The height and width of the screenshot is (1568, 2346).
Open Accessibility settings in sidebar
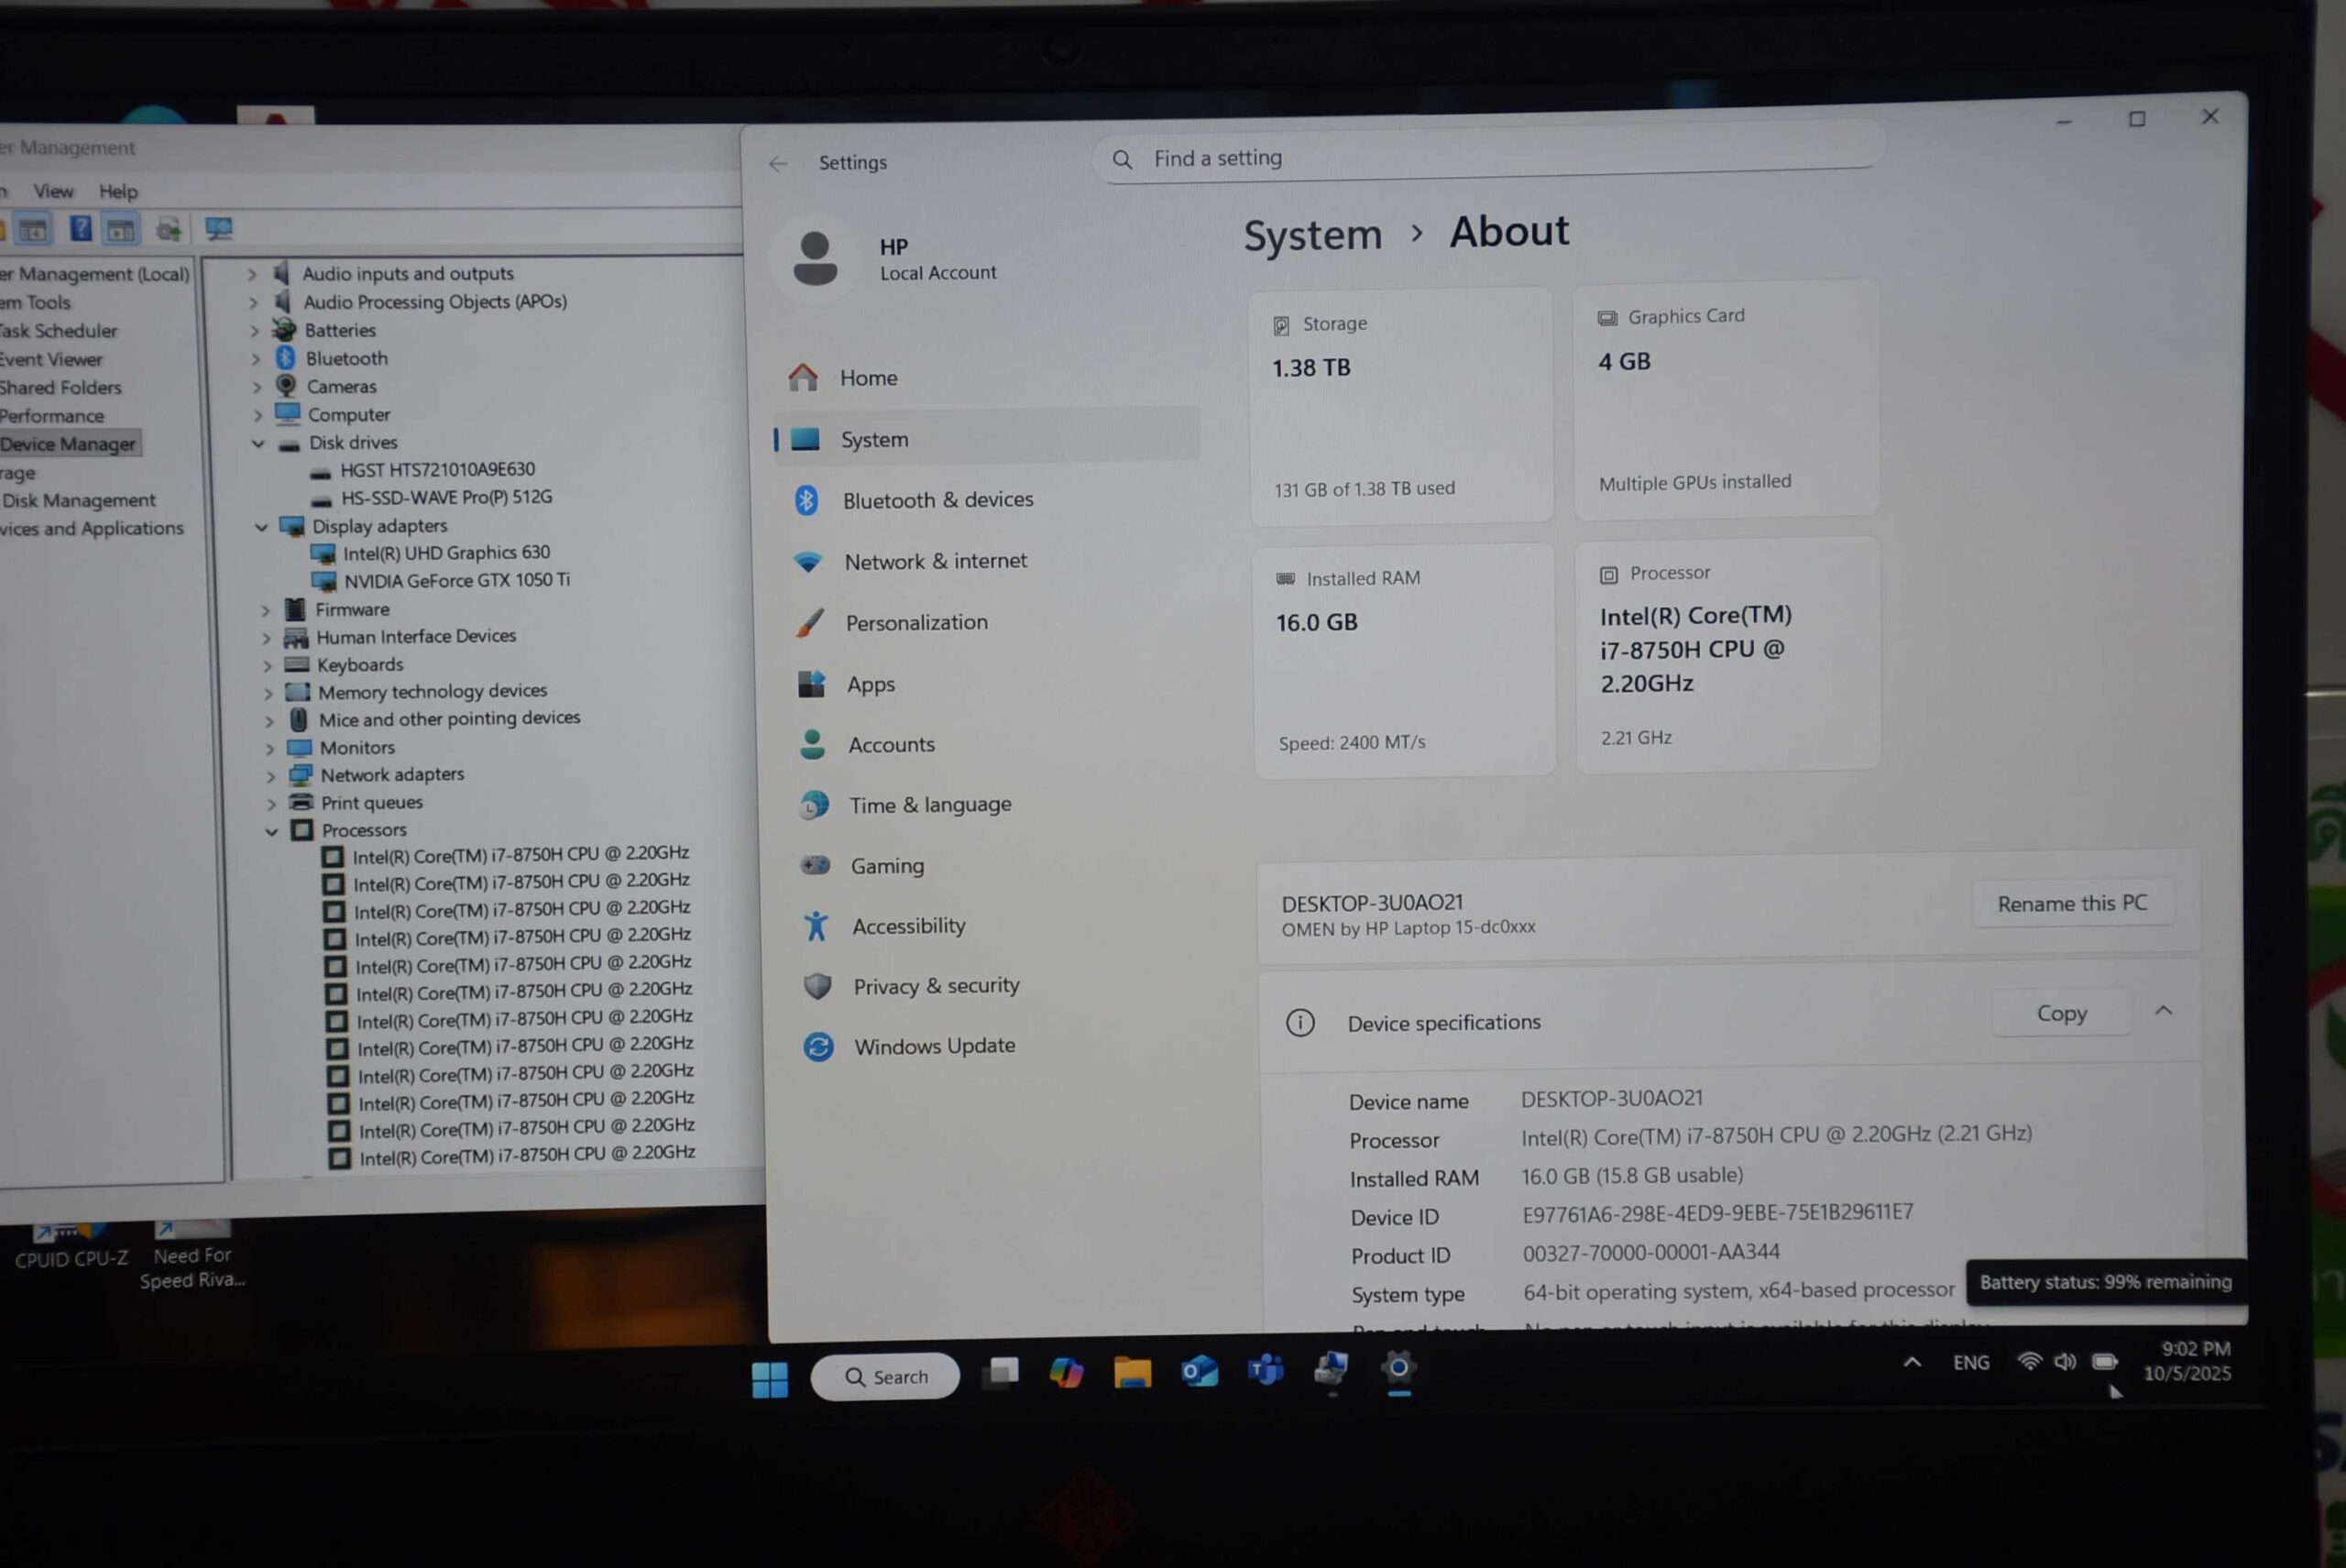[x=907, y=926]
